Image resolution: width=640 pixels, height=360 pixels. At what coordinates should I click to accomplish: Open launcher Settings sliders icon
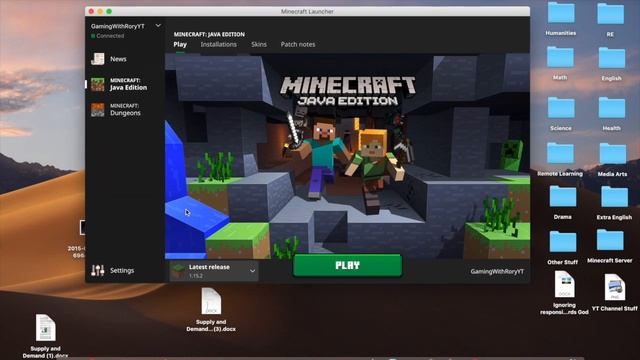(98, 270)
